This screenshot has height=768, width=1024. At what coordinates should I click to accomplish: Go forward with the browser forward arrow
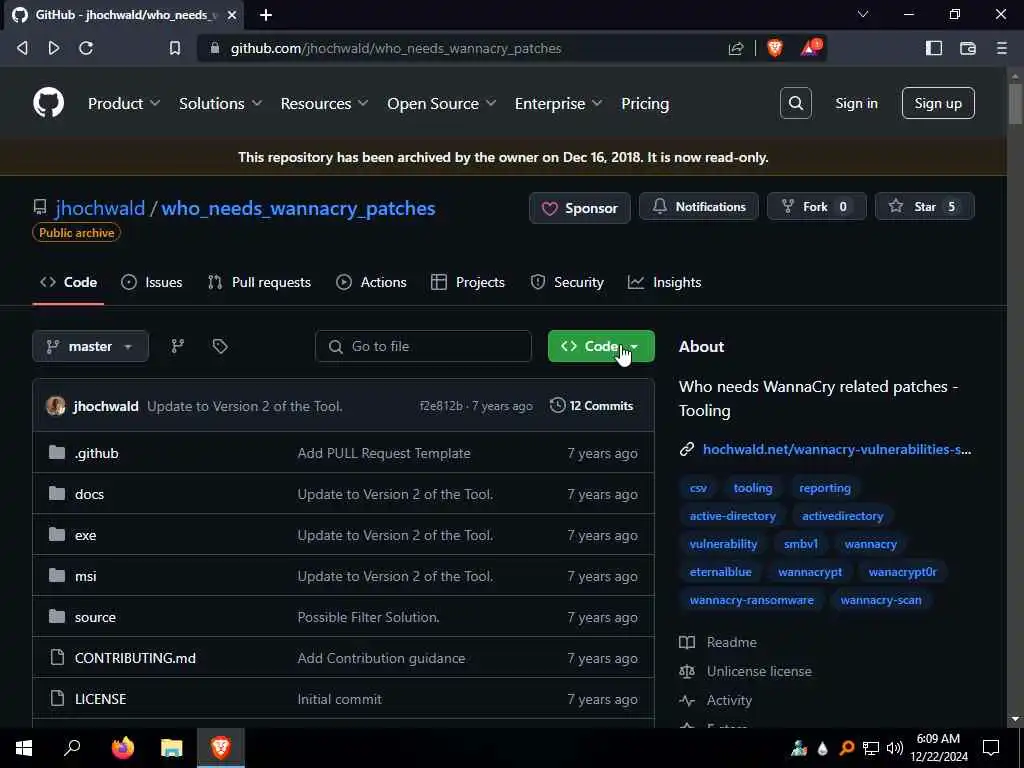click(x=54, y=48)
